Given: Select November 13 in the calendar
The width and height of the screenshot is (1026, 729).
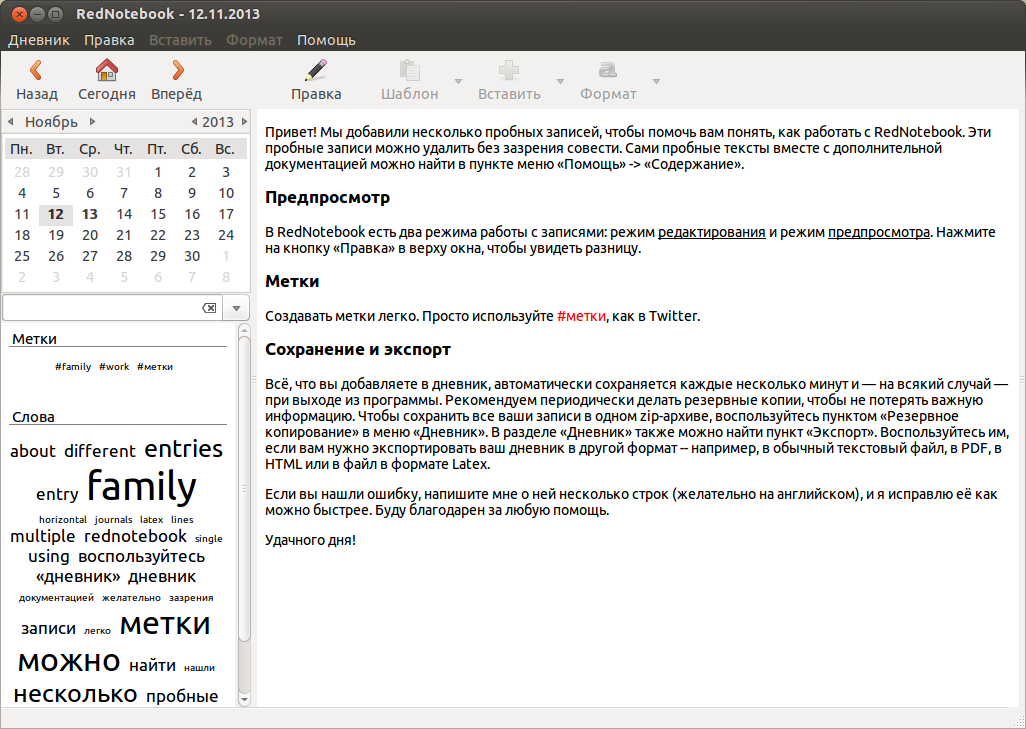Looking at the screenshot, I should pyautogui.click(x=89, y=214).
